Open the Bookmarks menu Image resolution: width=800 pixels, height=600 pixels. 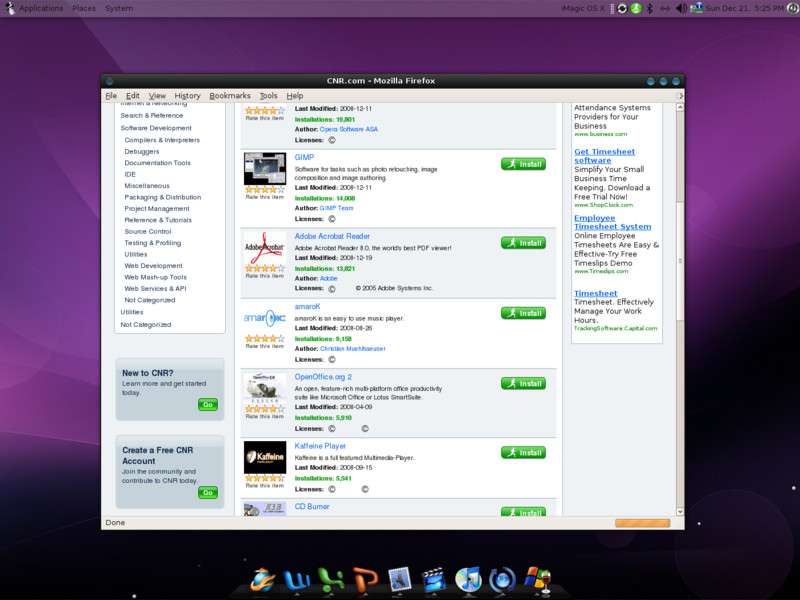pos(230,95)
